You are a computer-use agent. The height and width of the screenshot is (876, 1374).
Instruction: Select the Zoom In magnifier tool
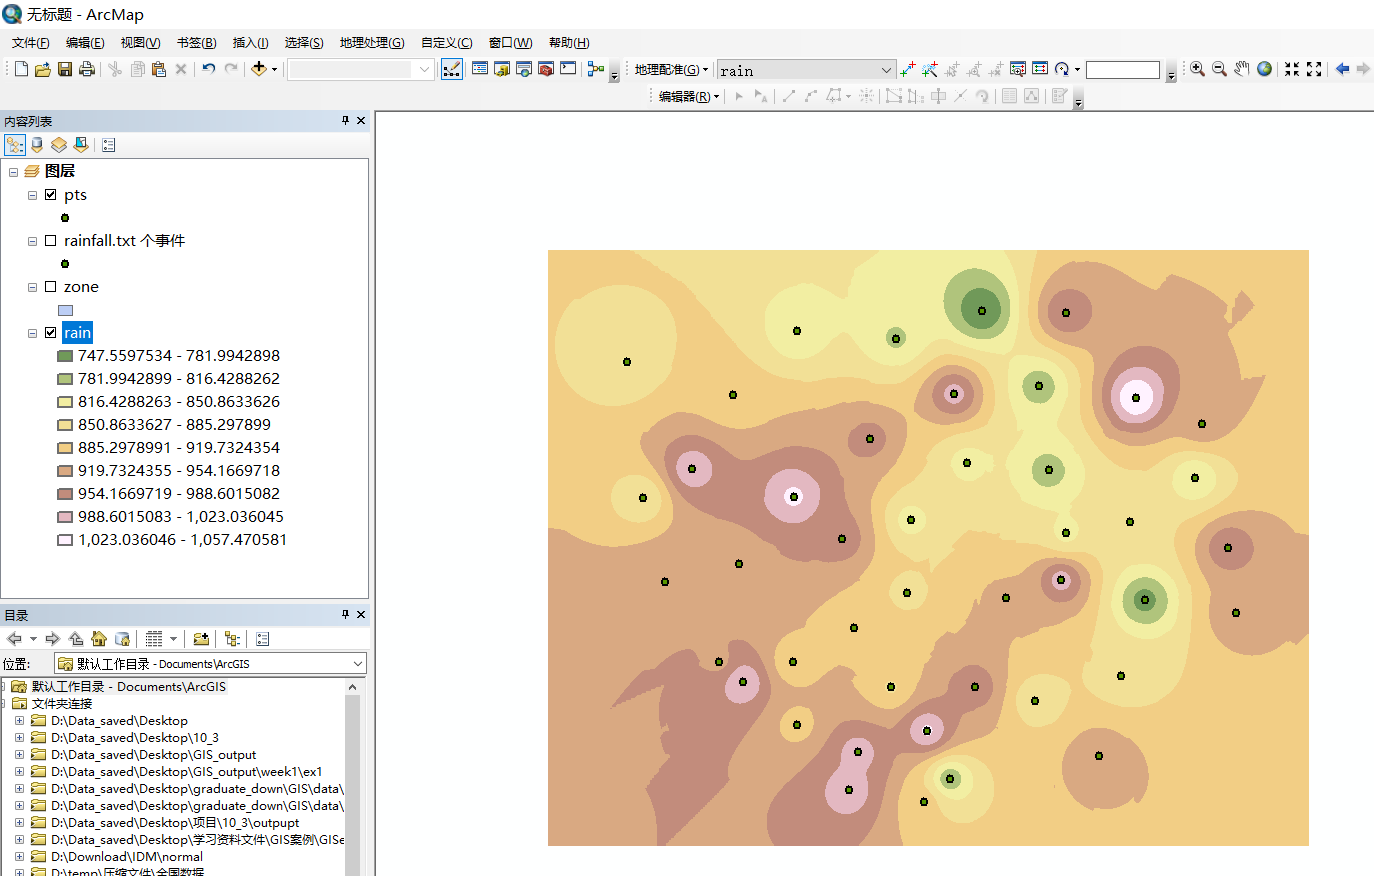[x=1197, y=69]
